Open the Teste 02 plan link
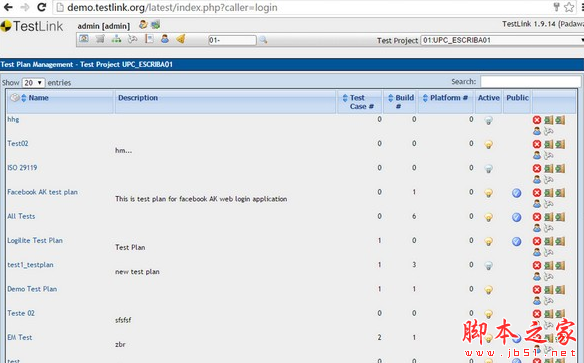Screen dimensions: 584x363 21,313
